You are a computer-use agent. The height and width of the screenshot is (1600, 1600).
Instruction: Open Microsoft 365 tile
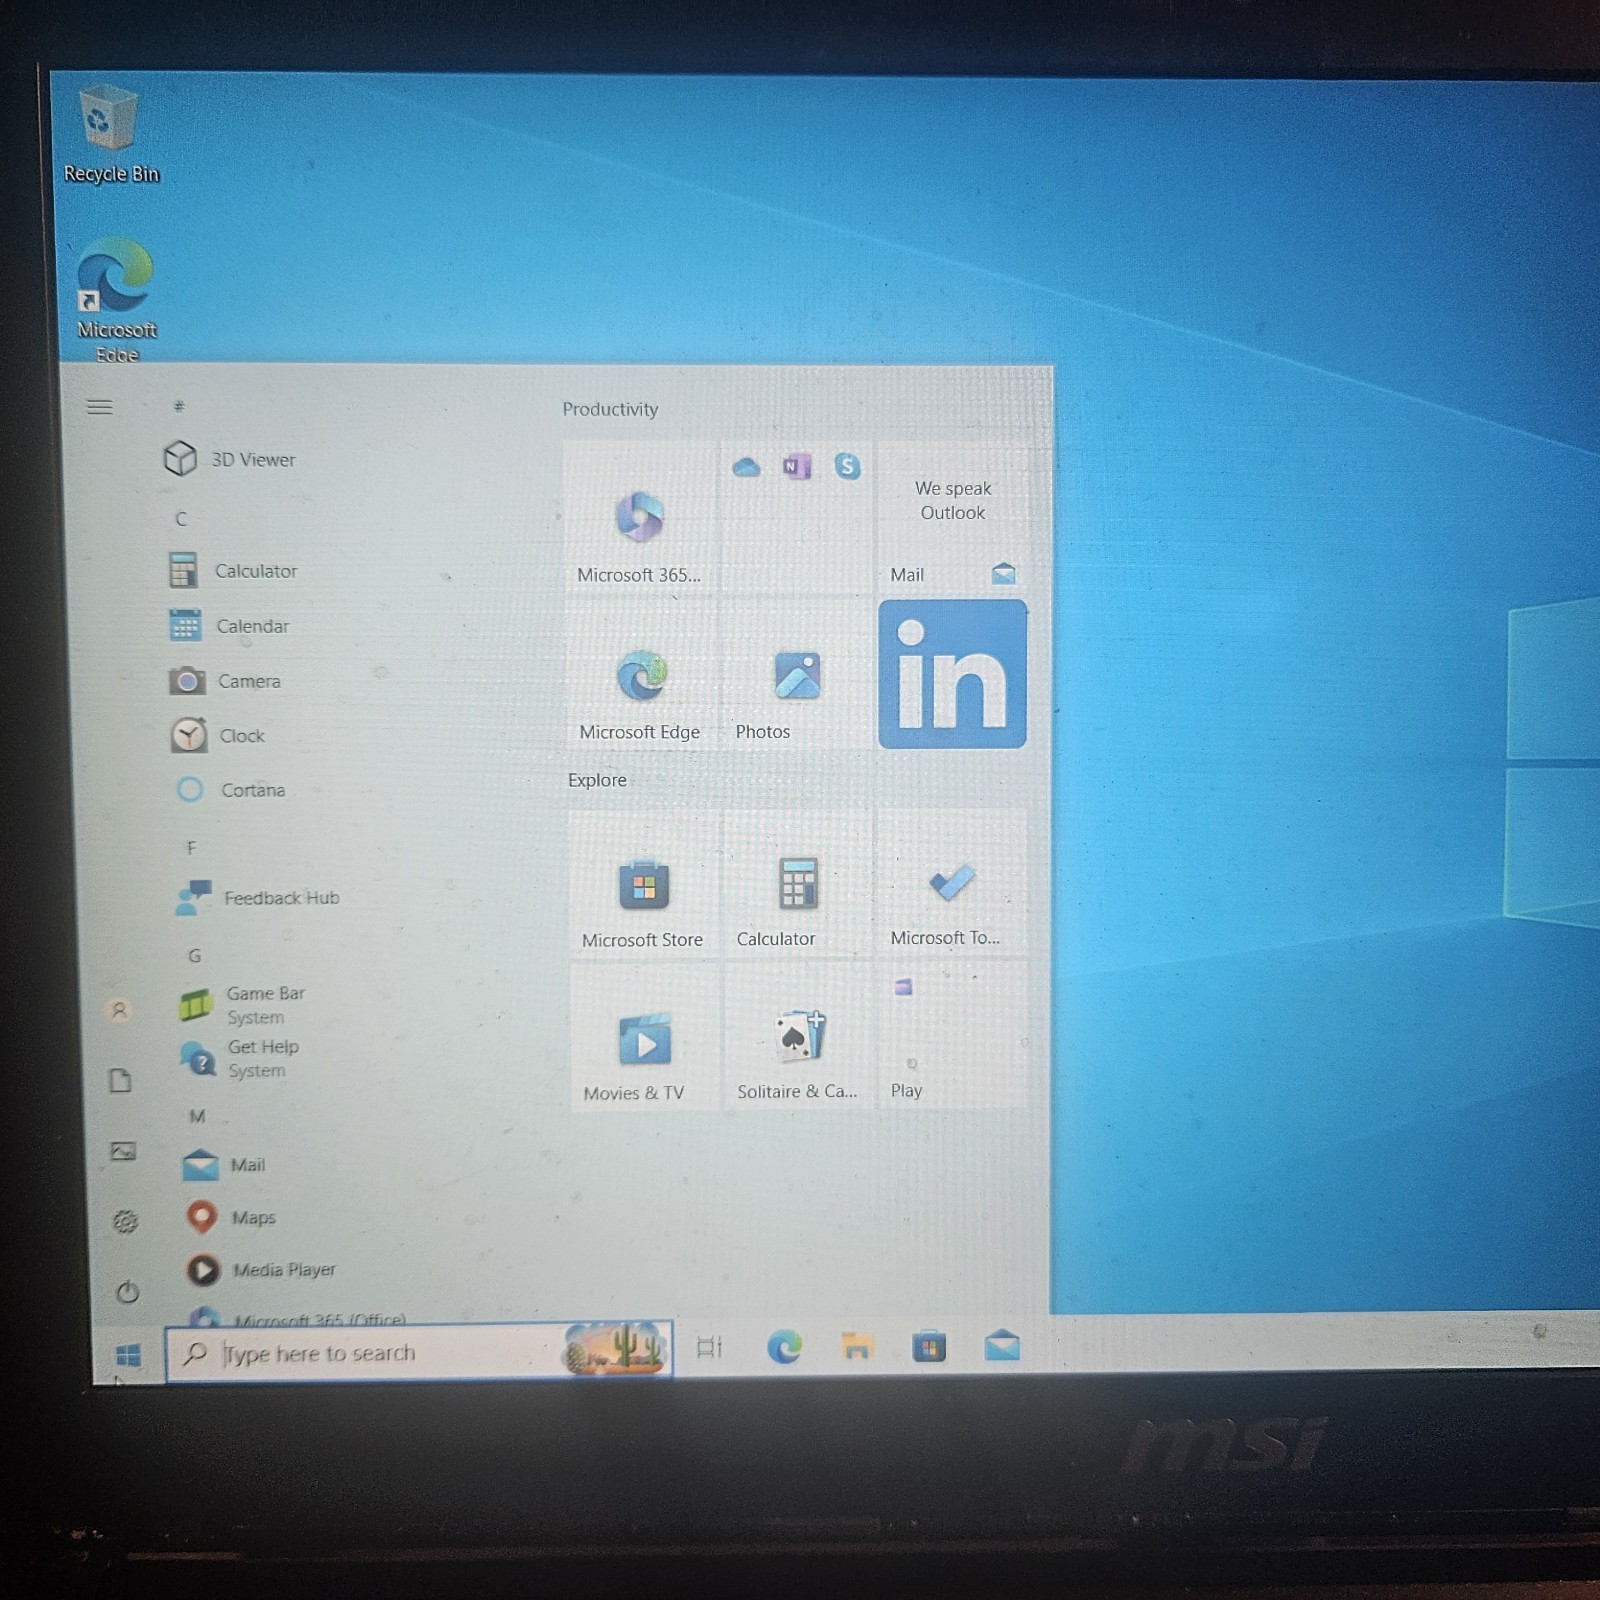coord(641,518)
